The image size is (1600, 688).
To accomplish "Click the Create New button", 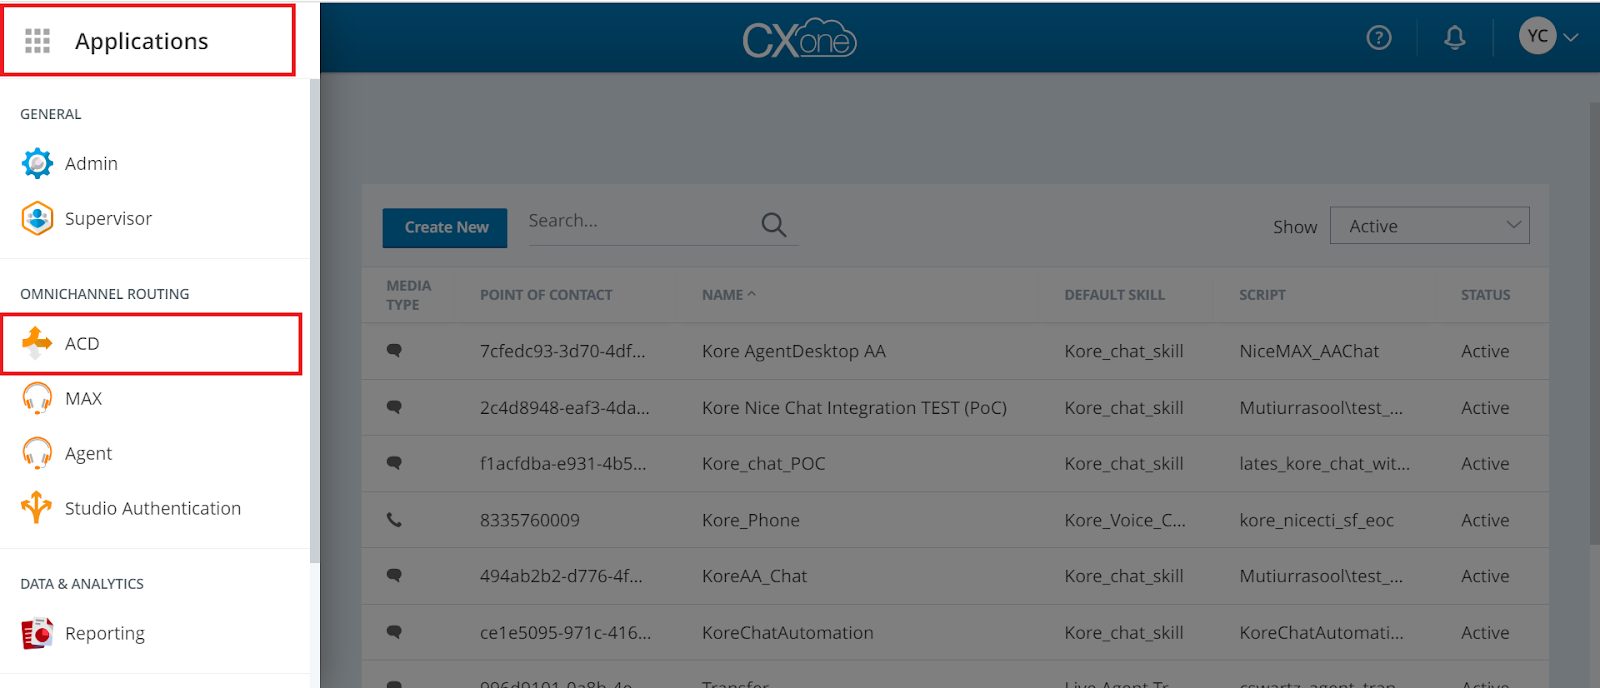I will 445,227.
